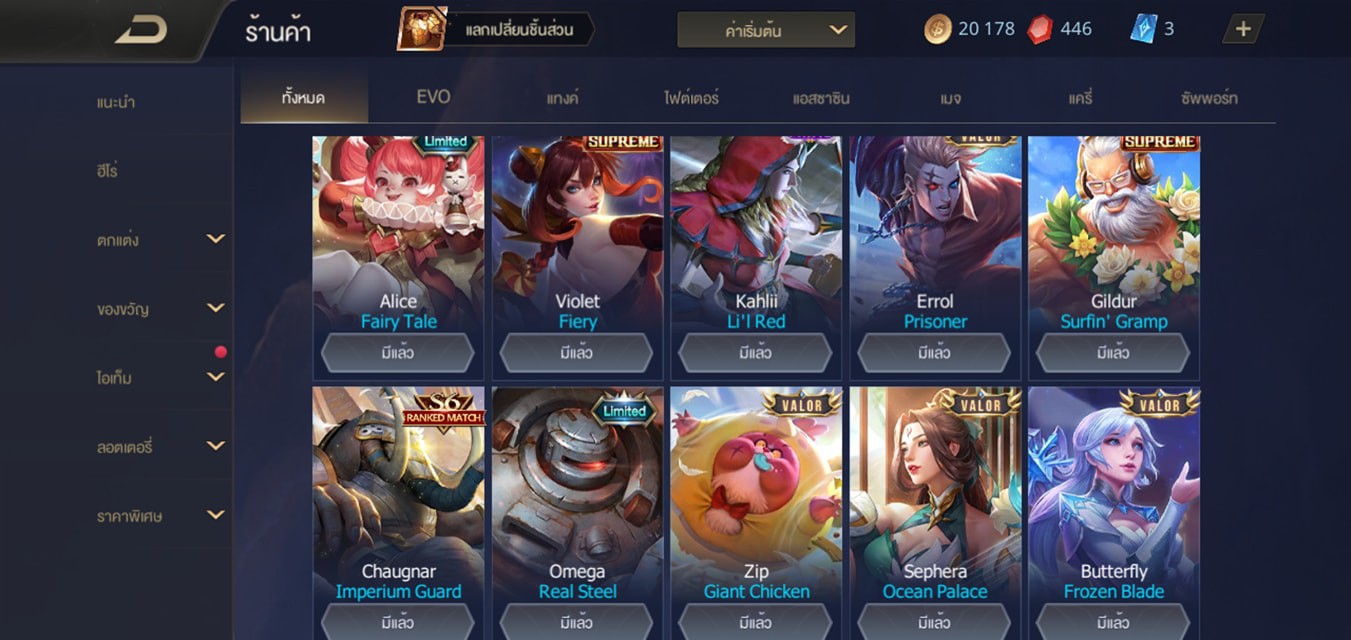
Task: Open the treasure chest fragment exchange icon
Action: click(x=422, y=29)
